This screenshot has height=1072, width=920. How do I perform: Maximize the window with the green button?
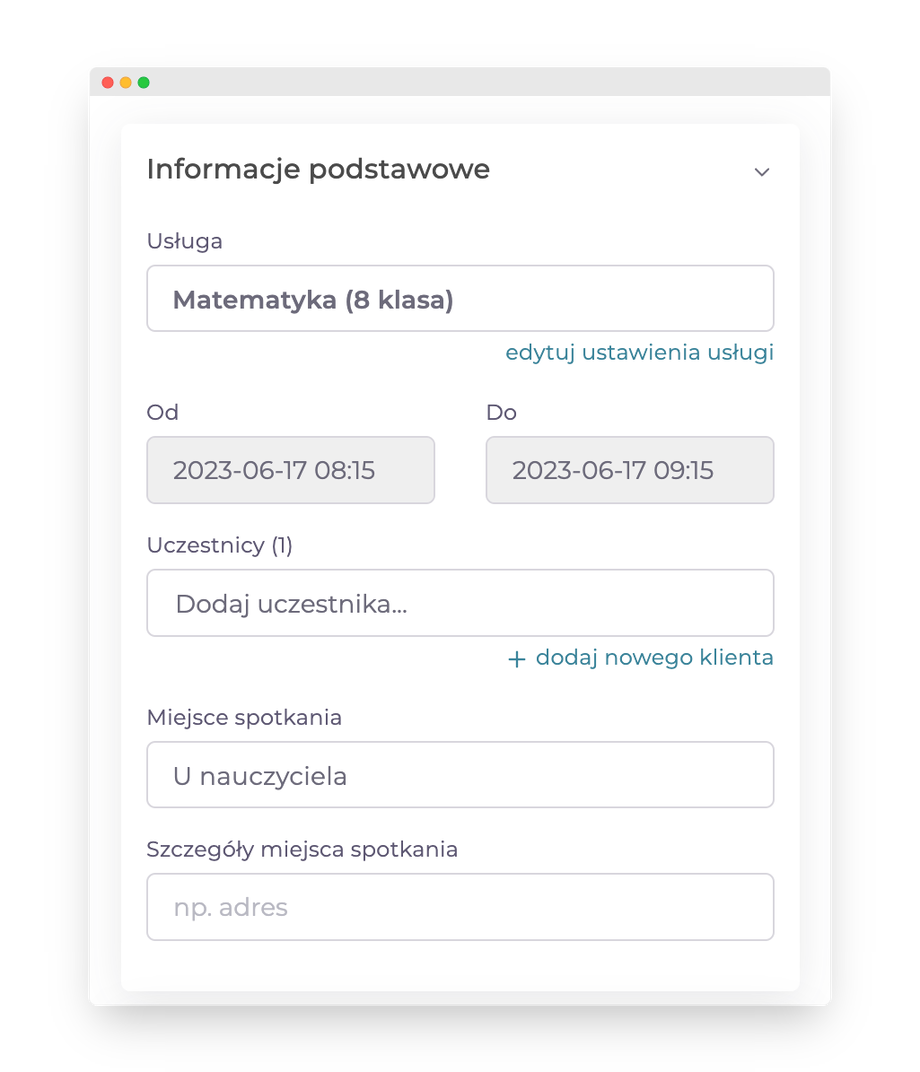[144, 82]
